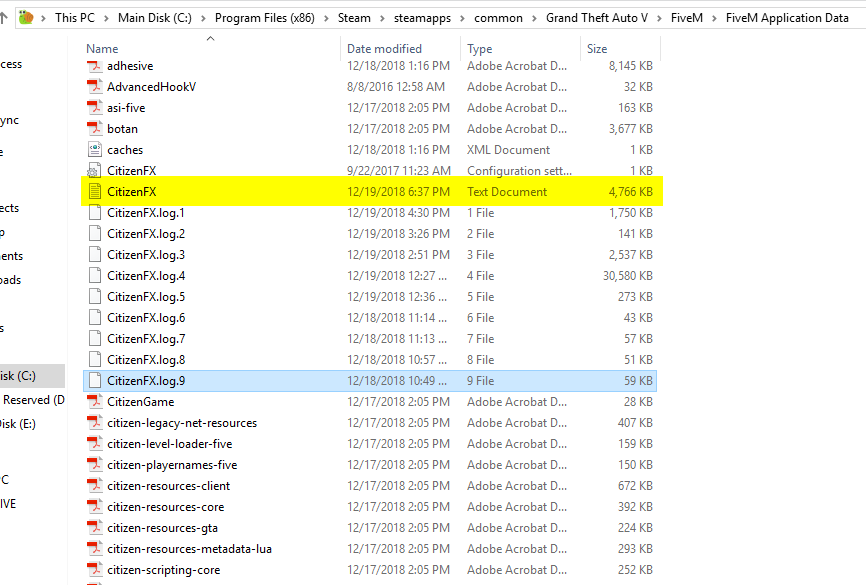Open the Steam breadcrumb folder

point(354,18)
